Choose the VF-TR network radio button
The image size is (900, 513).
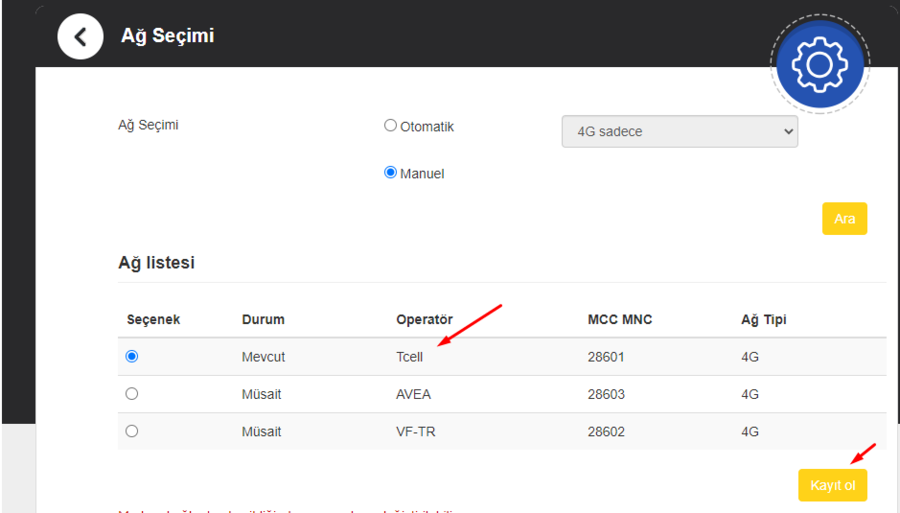click(x=132, y=431)
